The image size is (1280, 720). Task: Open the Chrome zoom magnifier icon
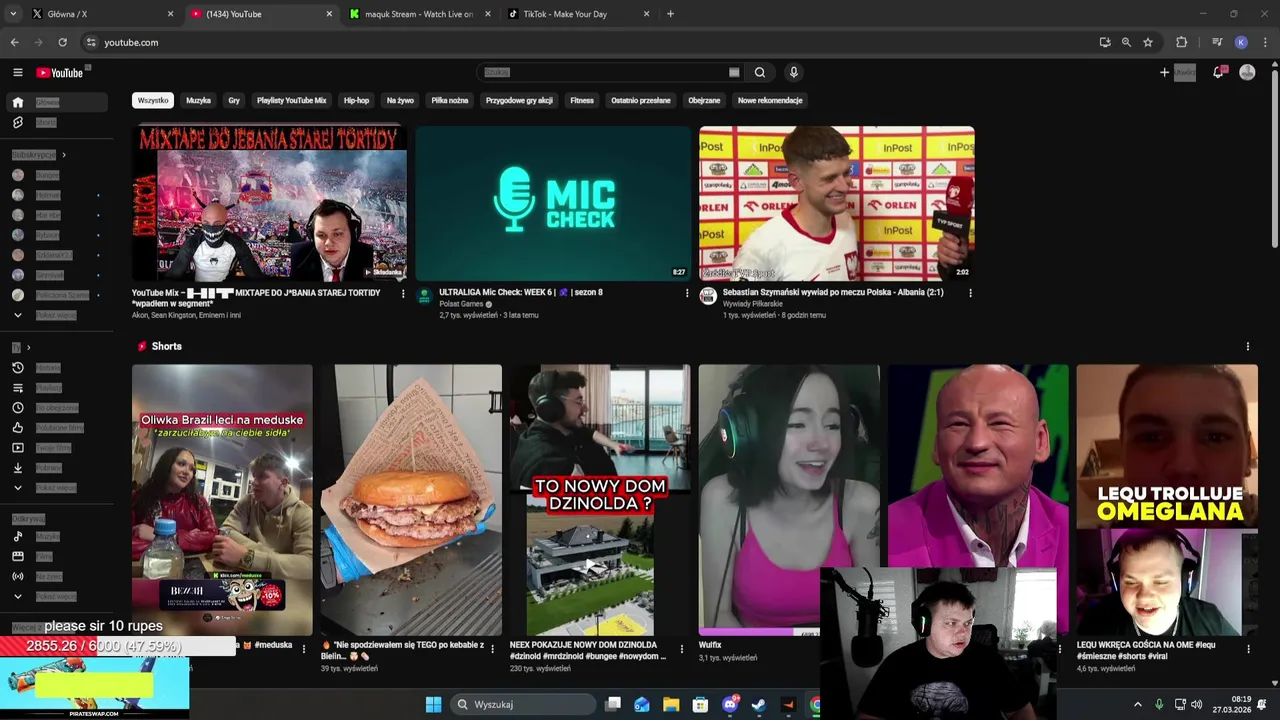(1126, 42)
